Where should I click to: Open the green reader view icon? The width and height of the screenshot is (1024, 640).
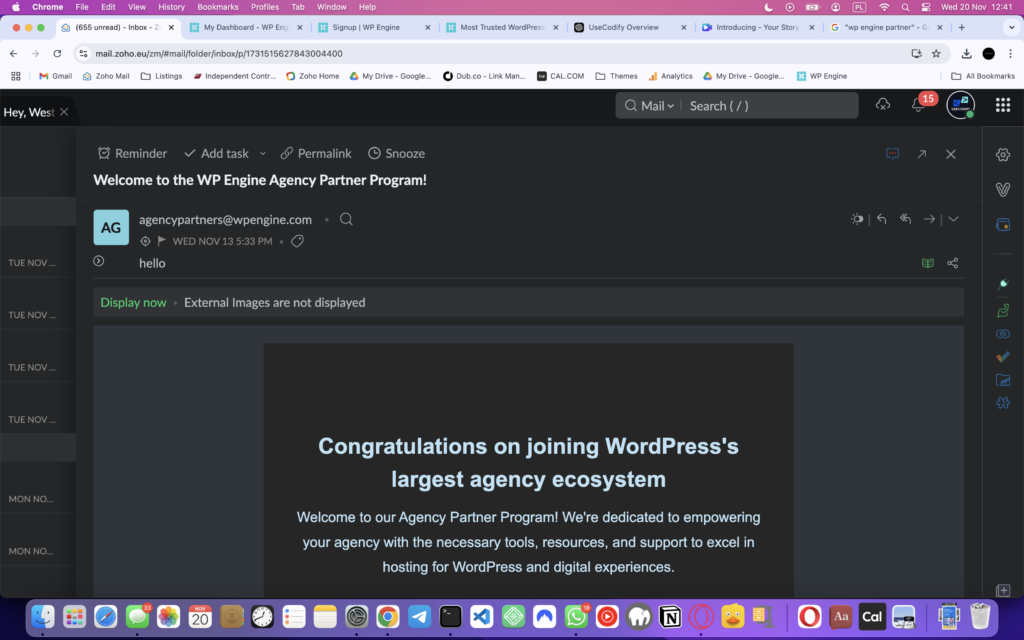(x=927, y=263)
